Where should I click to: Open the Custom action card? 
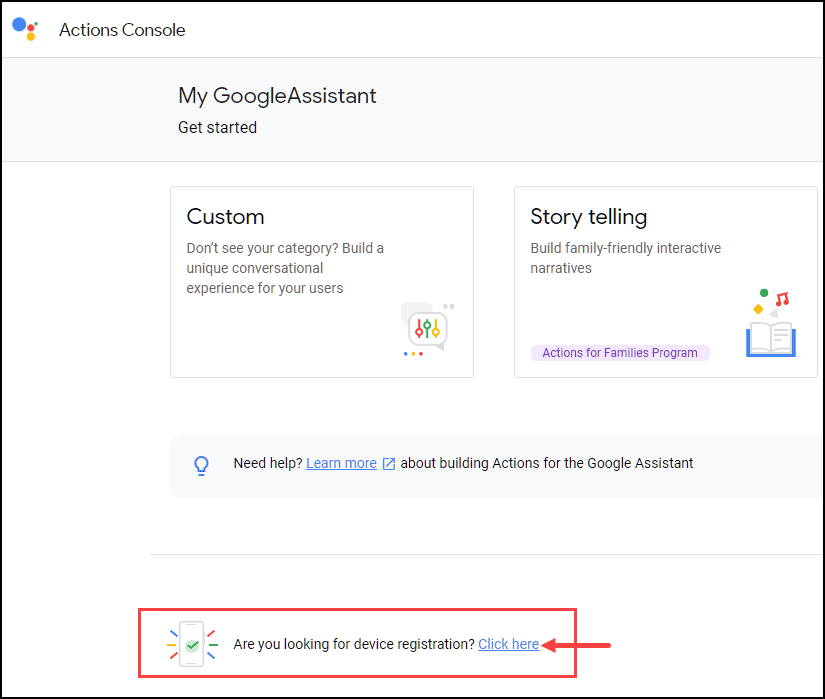coord(322,282)
